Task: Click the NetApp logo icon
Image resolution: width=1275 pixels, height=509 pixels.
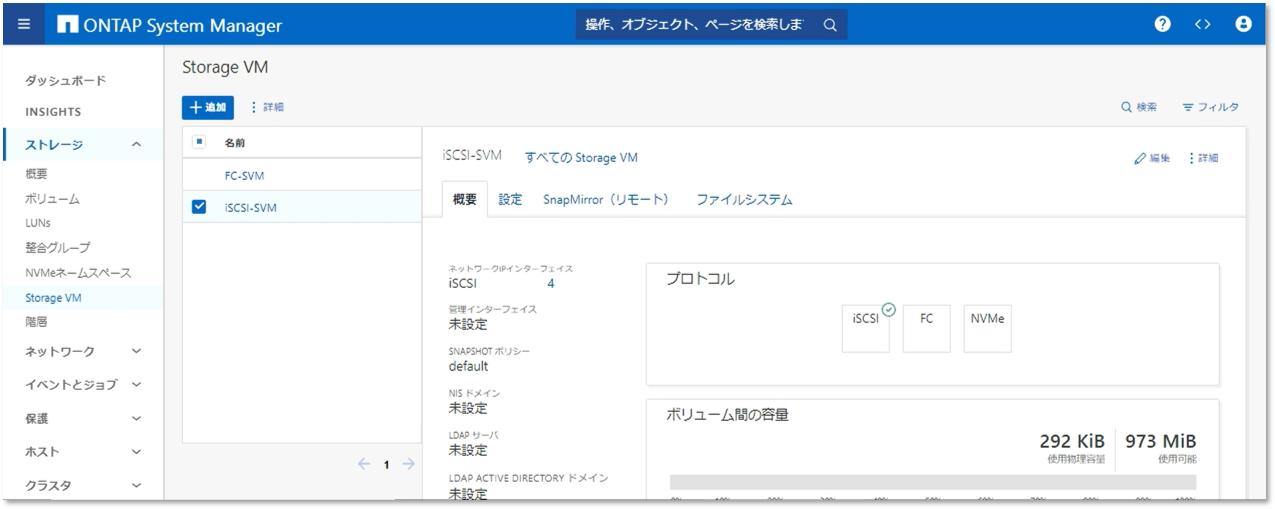Action: pyautogui.click(x=68, y=25)
